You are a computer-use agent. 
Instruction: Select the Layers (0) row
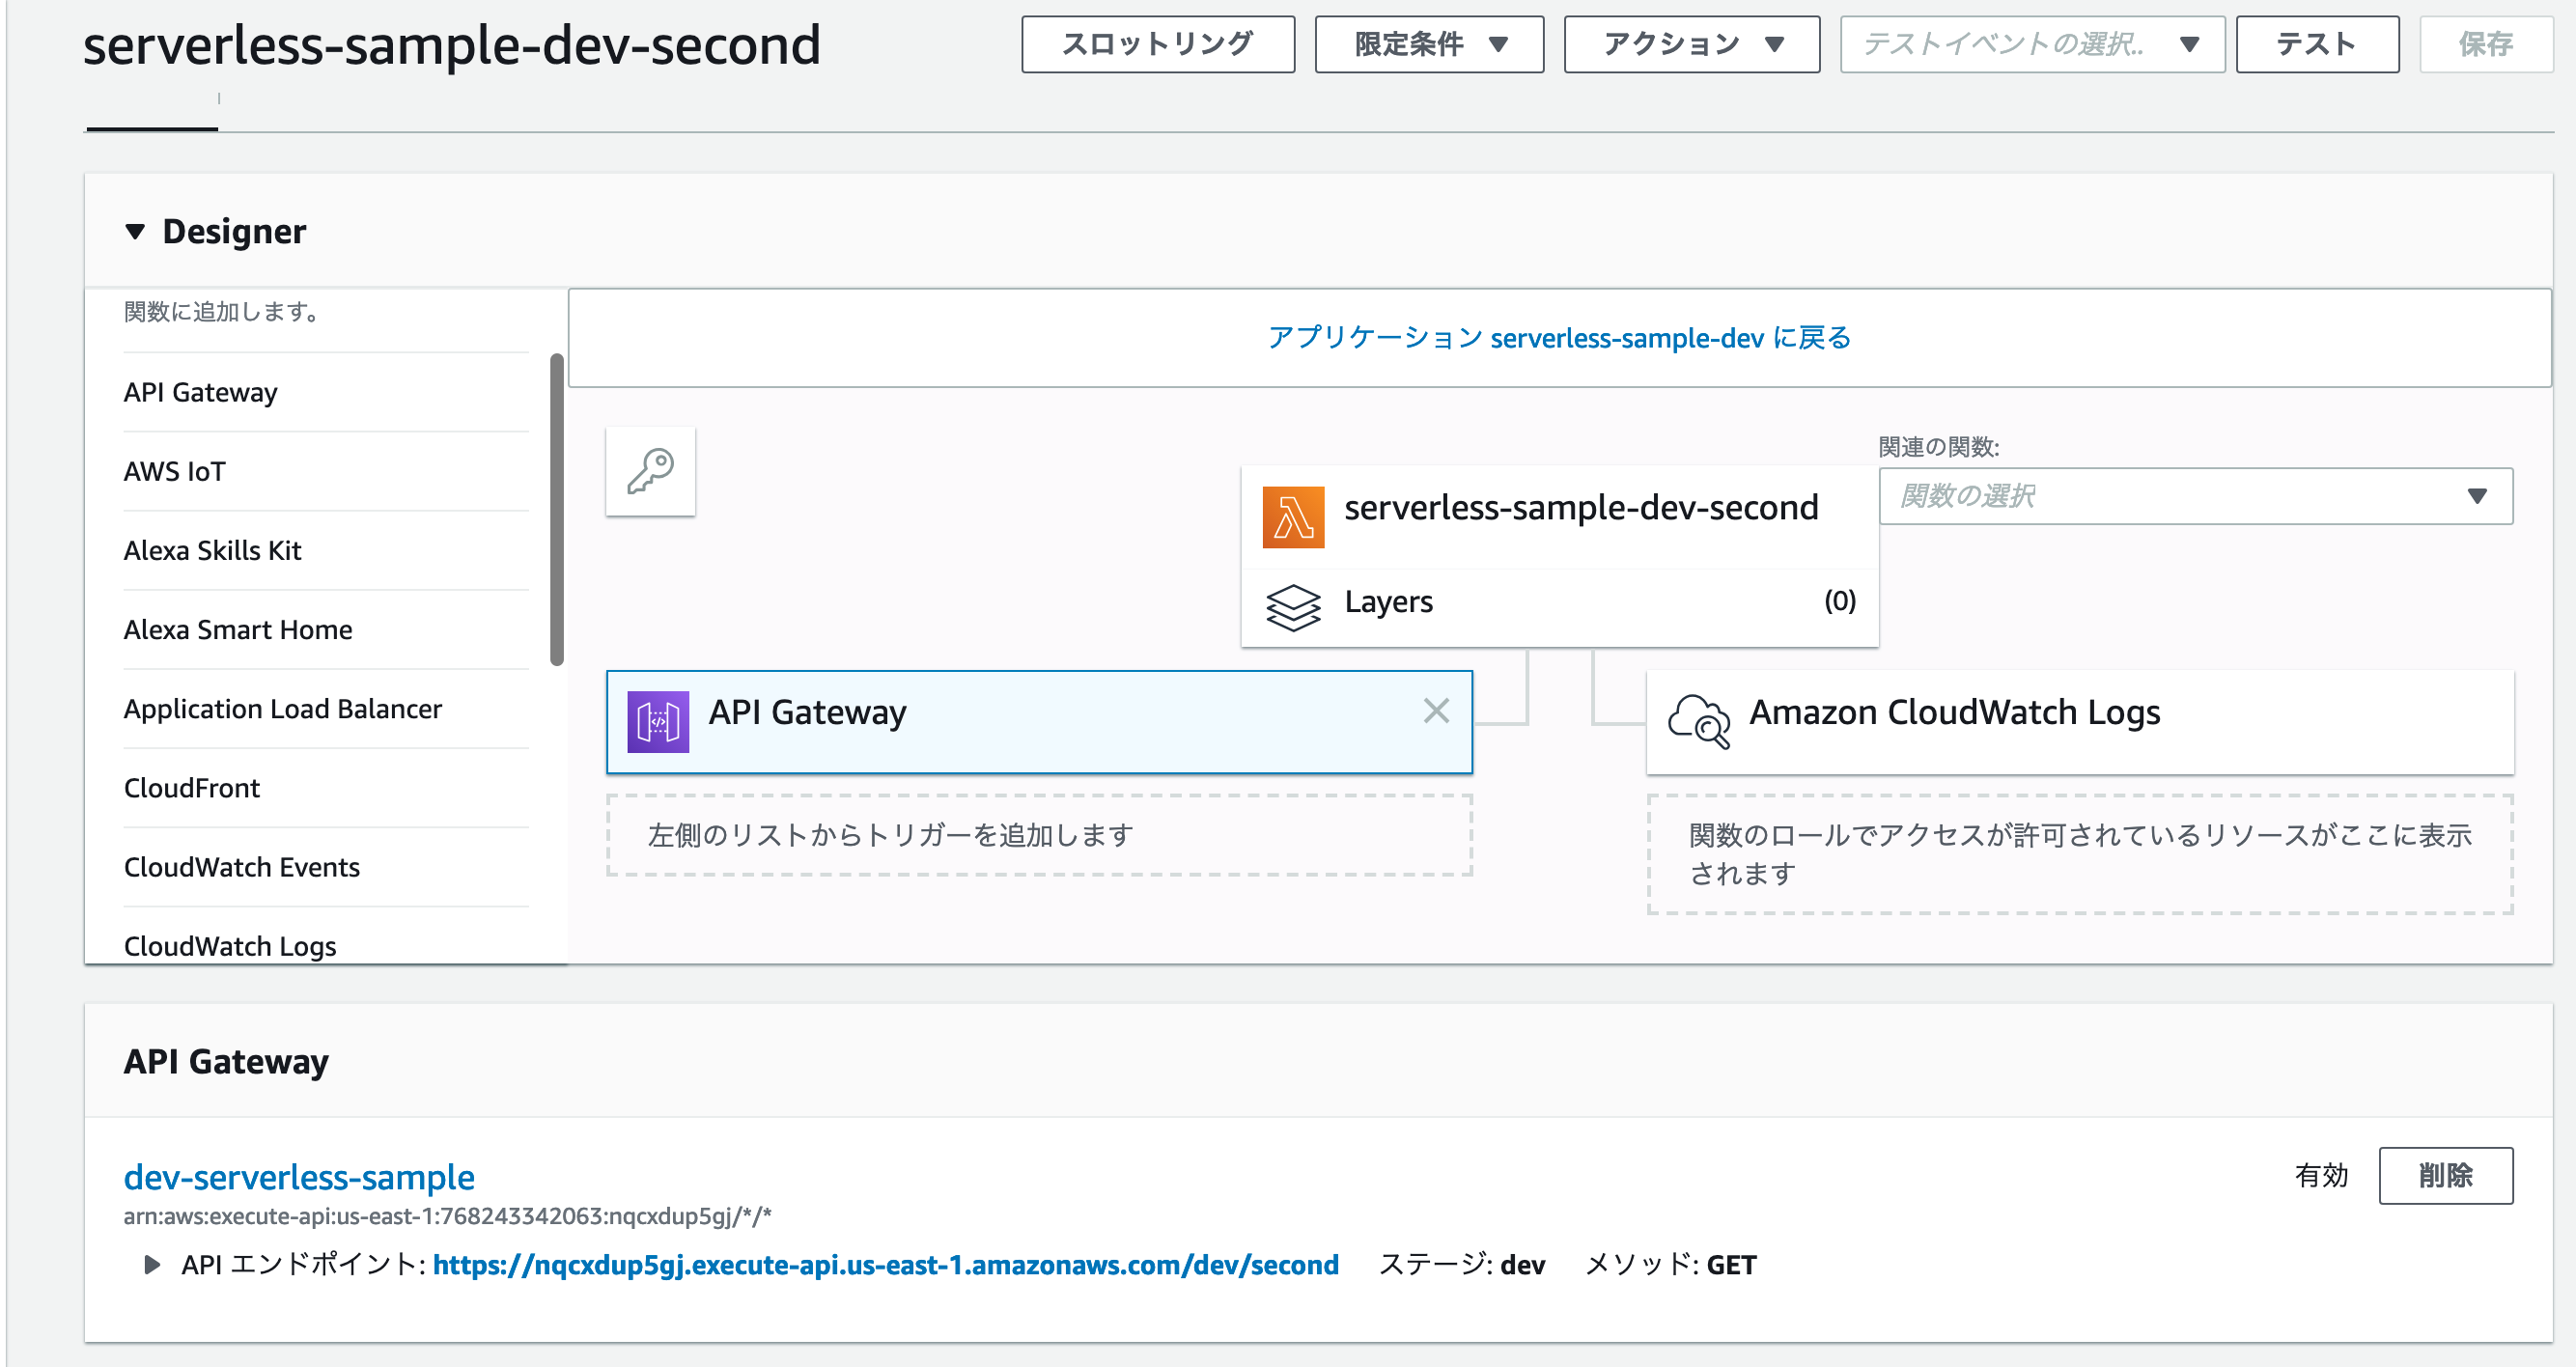[1559, 607]
